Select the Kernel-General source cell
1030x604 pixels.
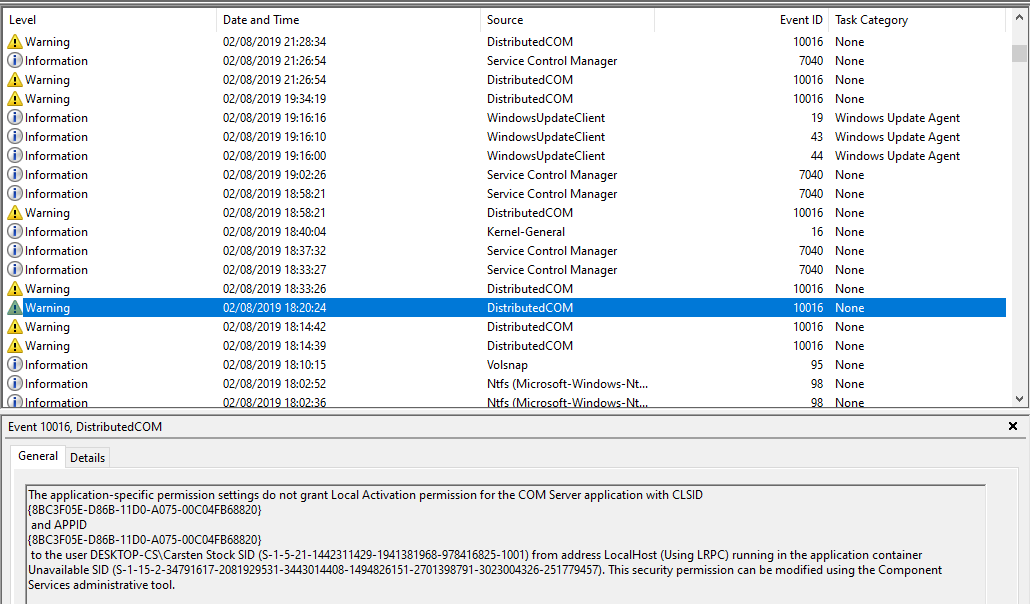click(526, 232)
